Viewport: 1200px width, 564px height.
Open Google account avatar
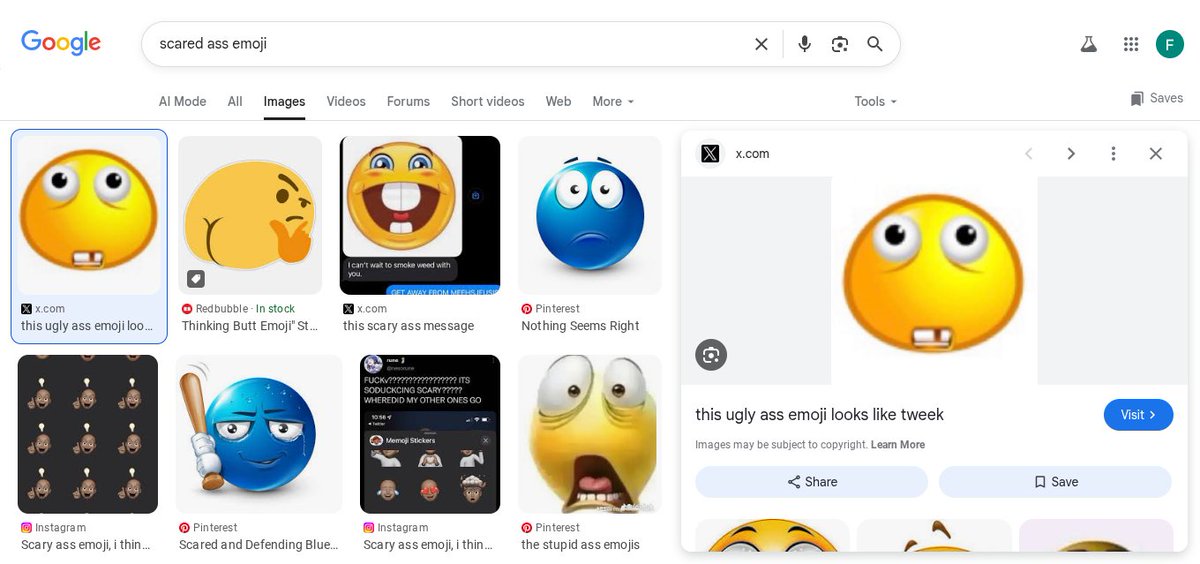coord(1170,44)
